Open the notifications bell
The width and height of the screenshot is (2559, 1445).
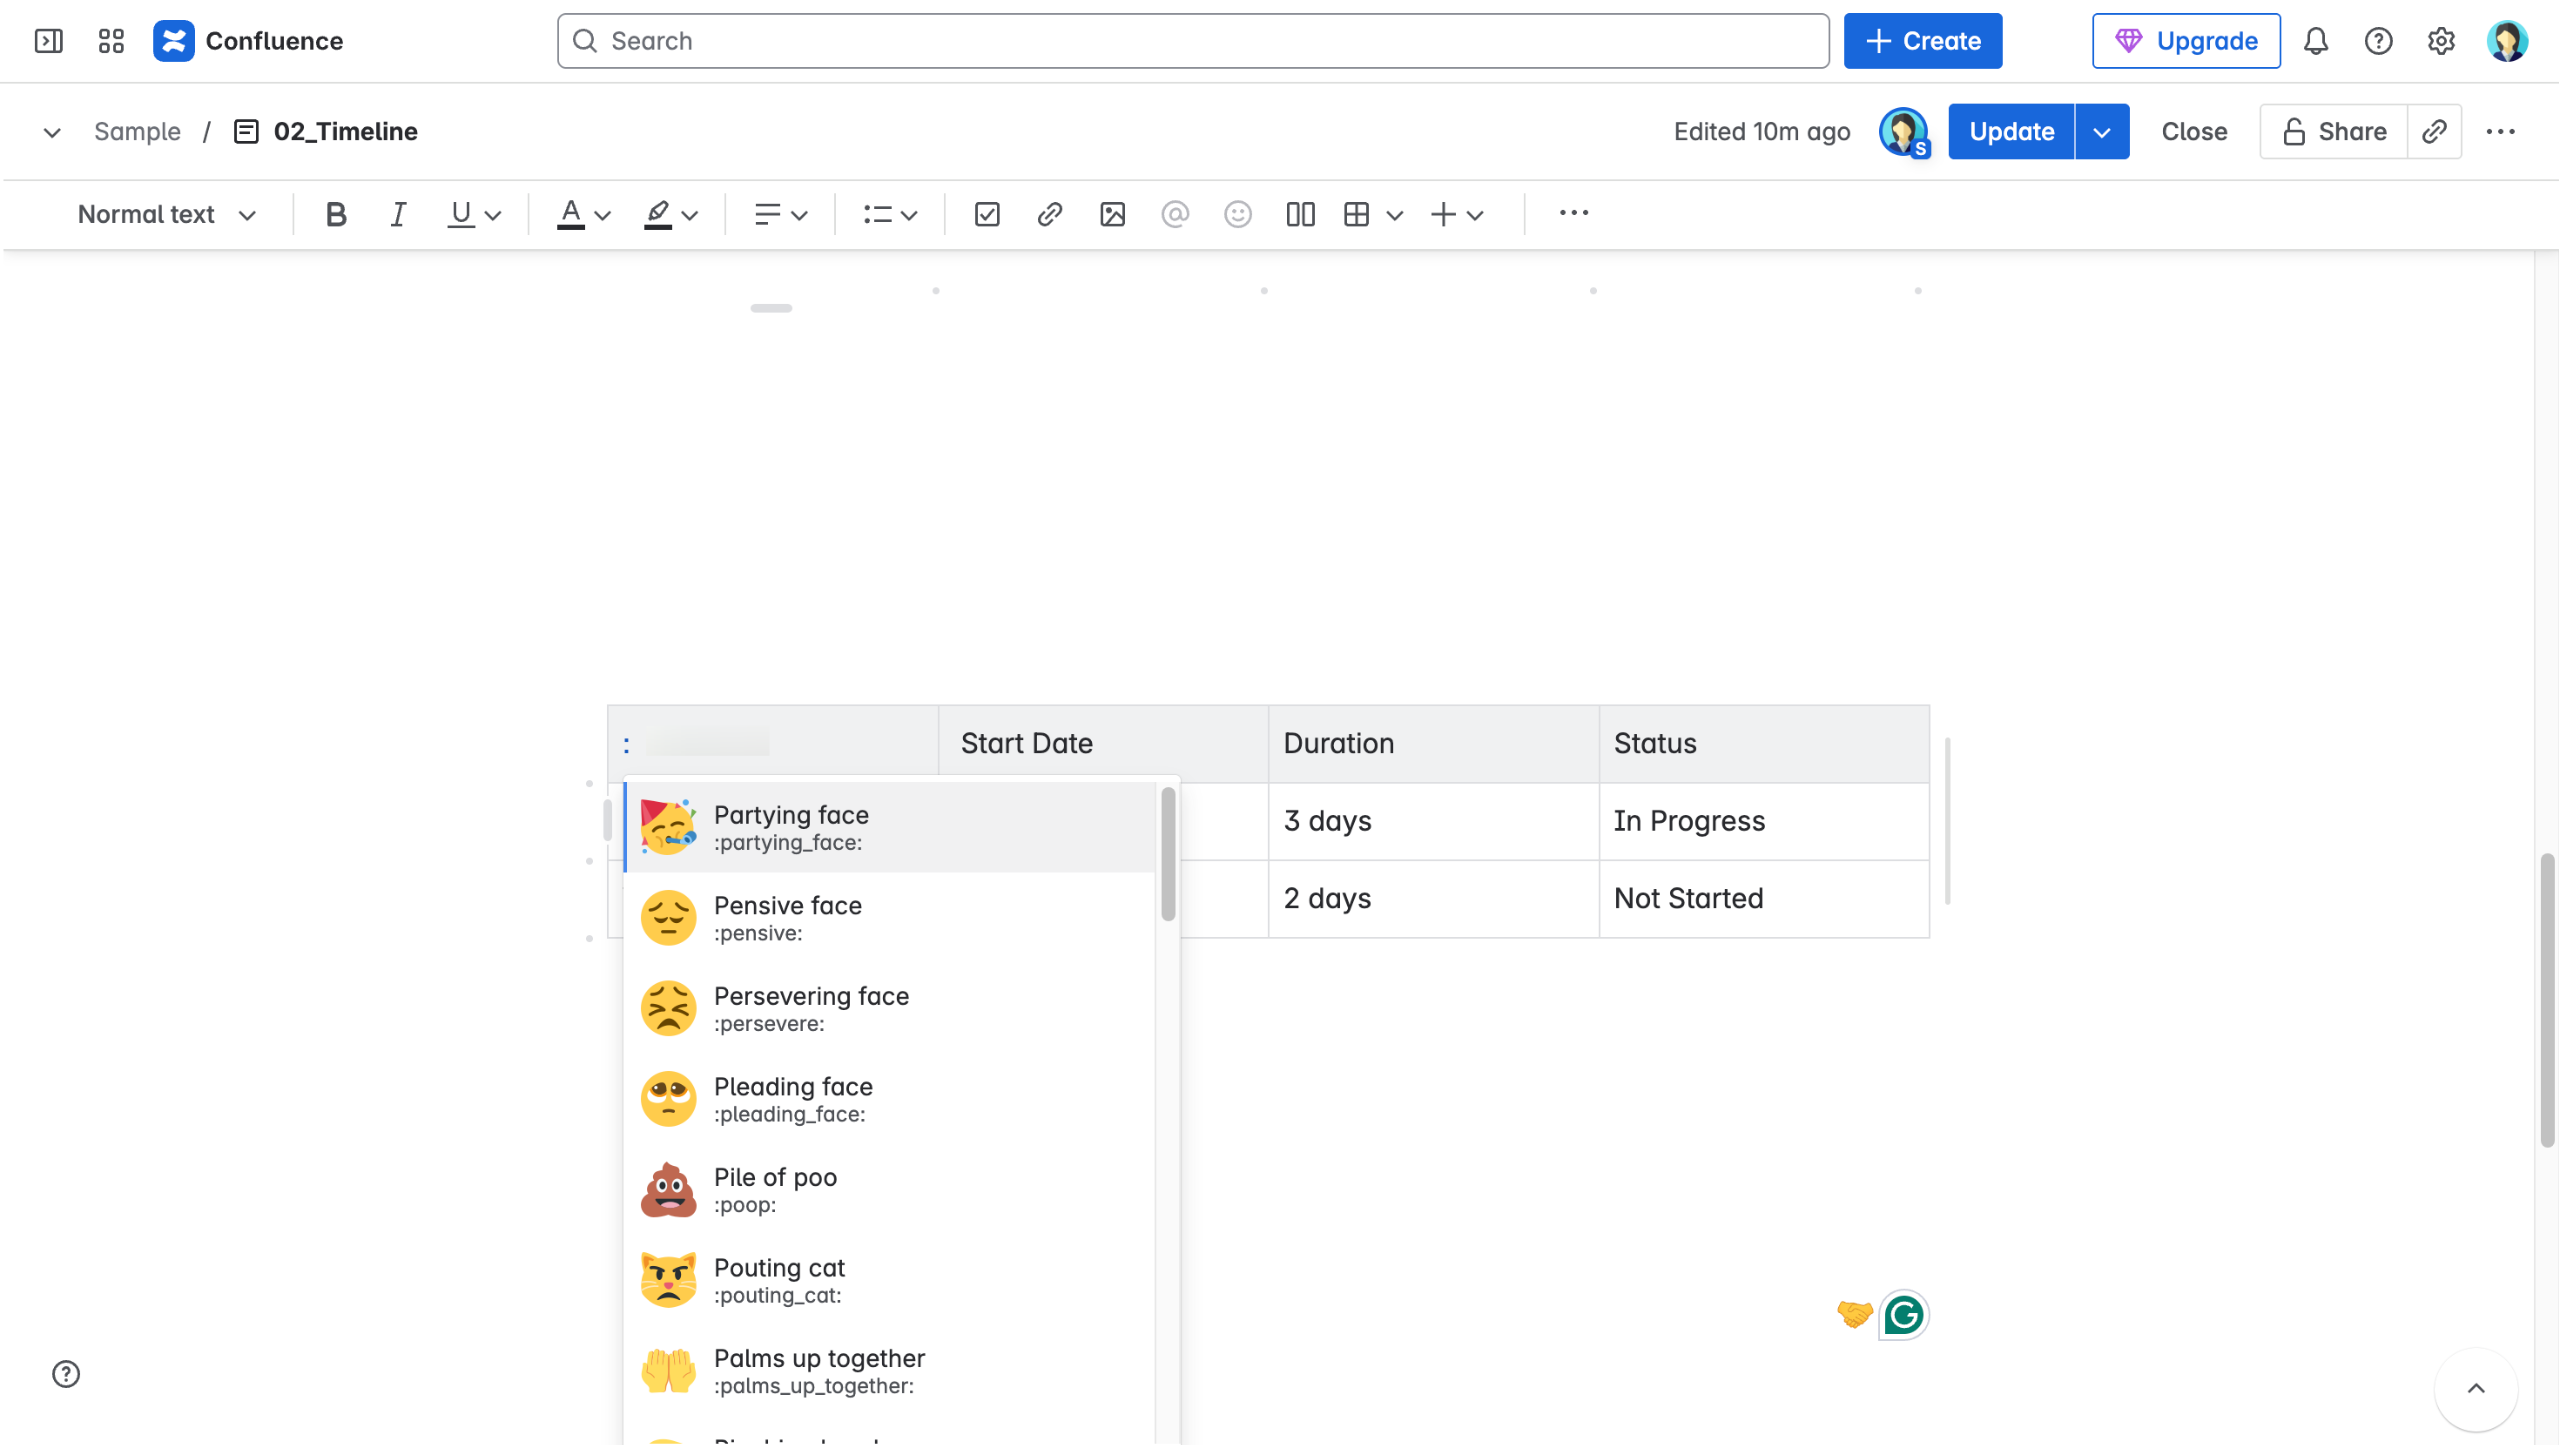(2316, 41)
